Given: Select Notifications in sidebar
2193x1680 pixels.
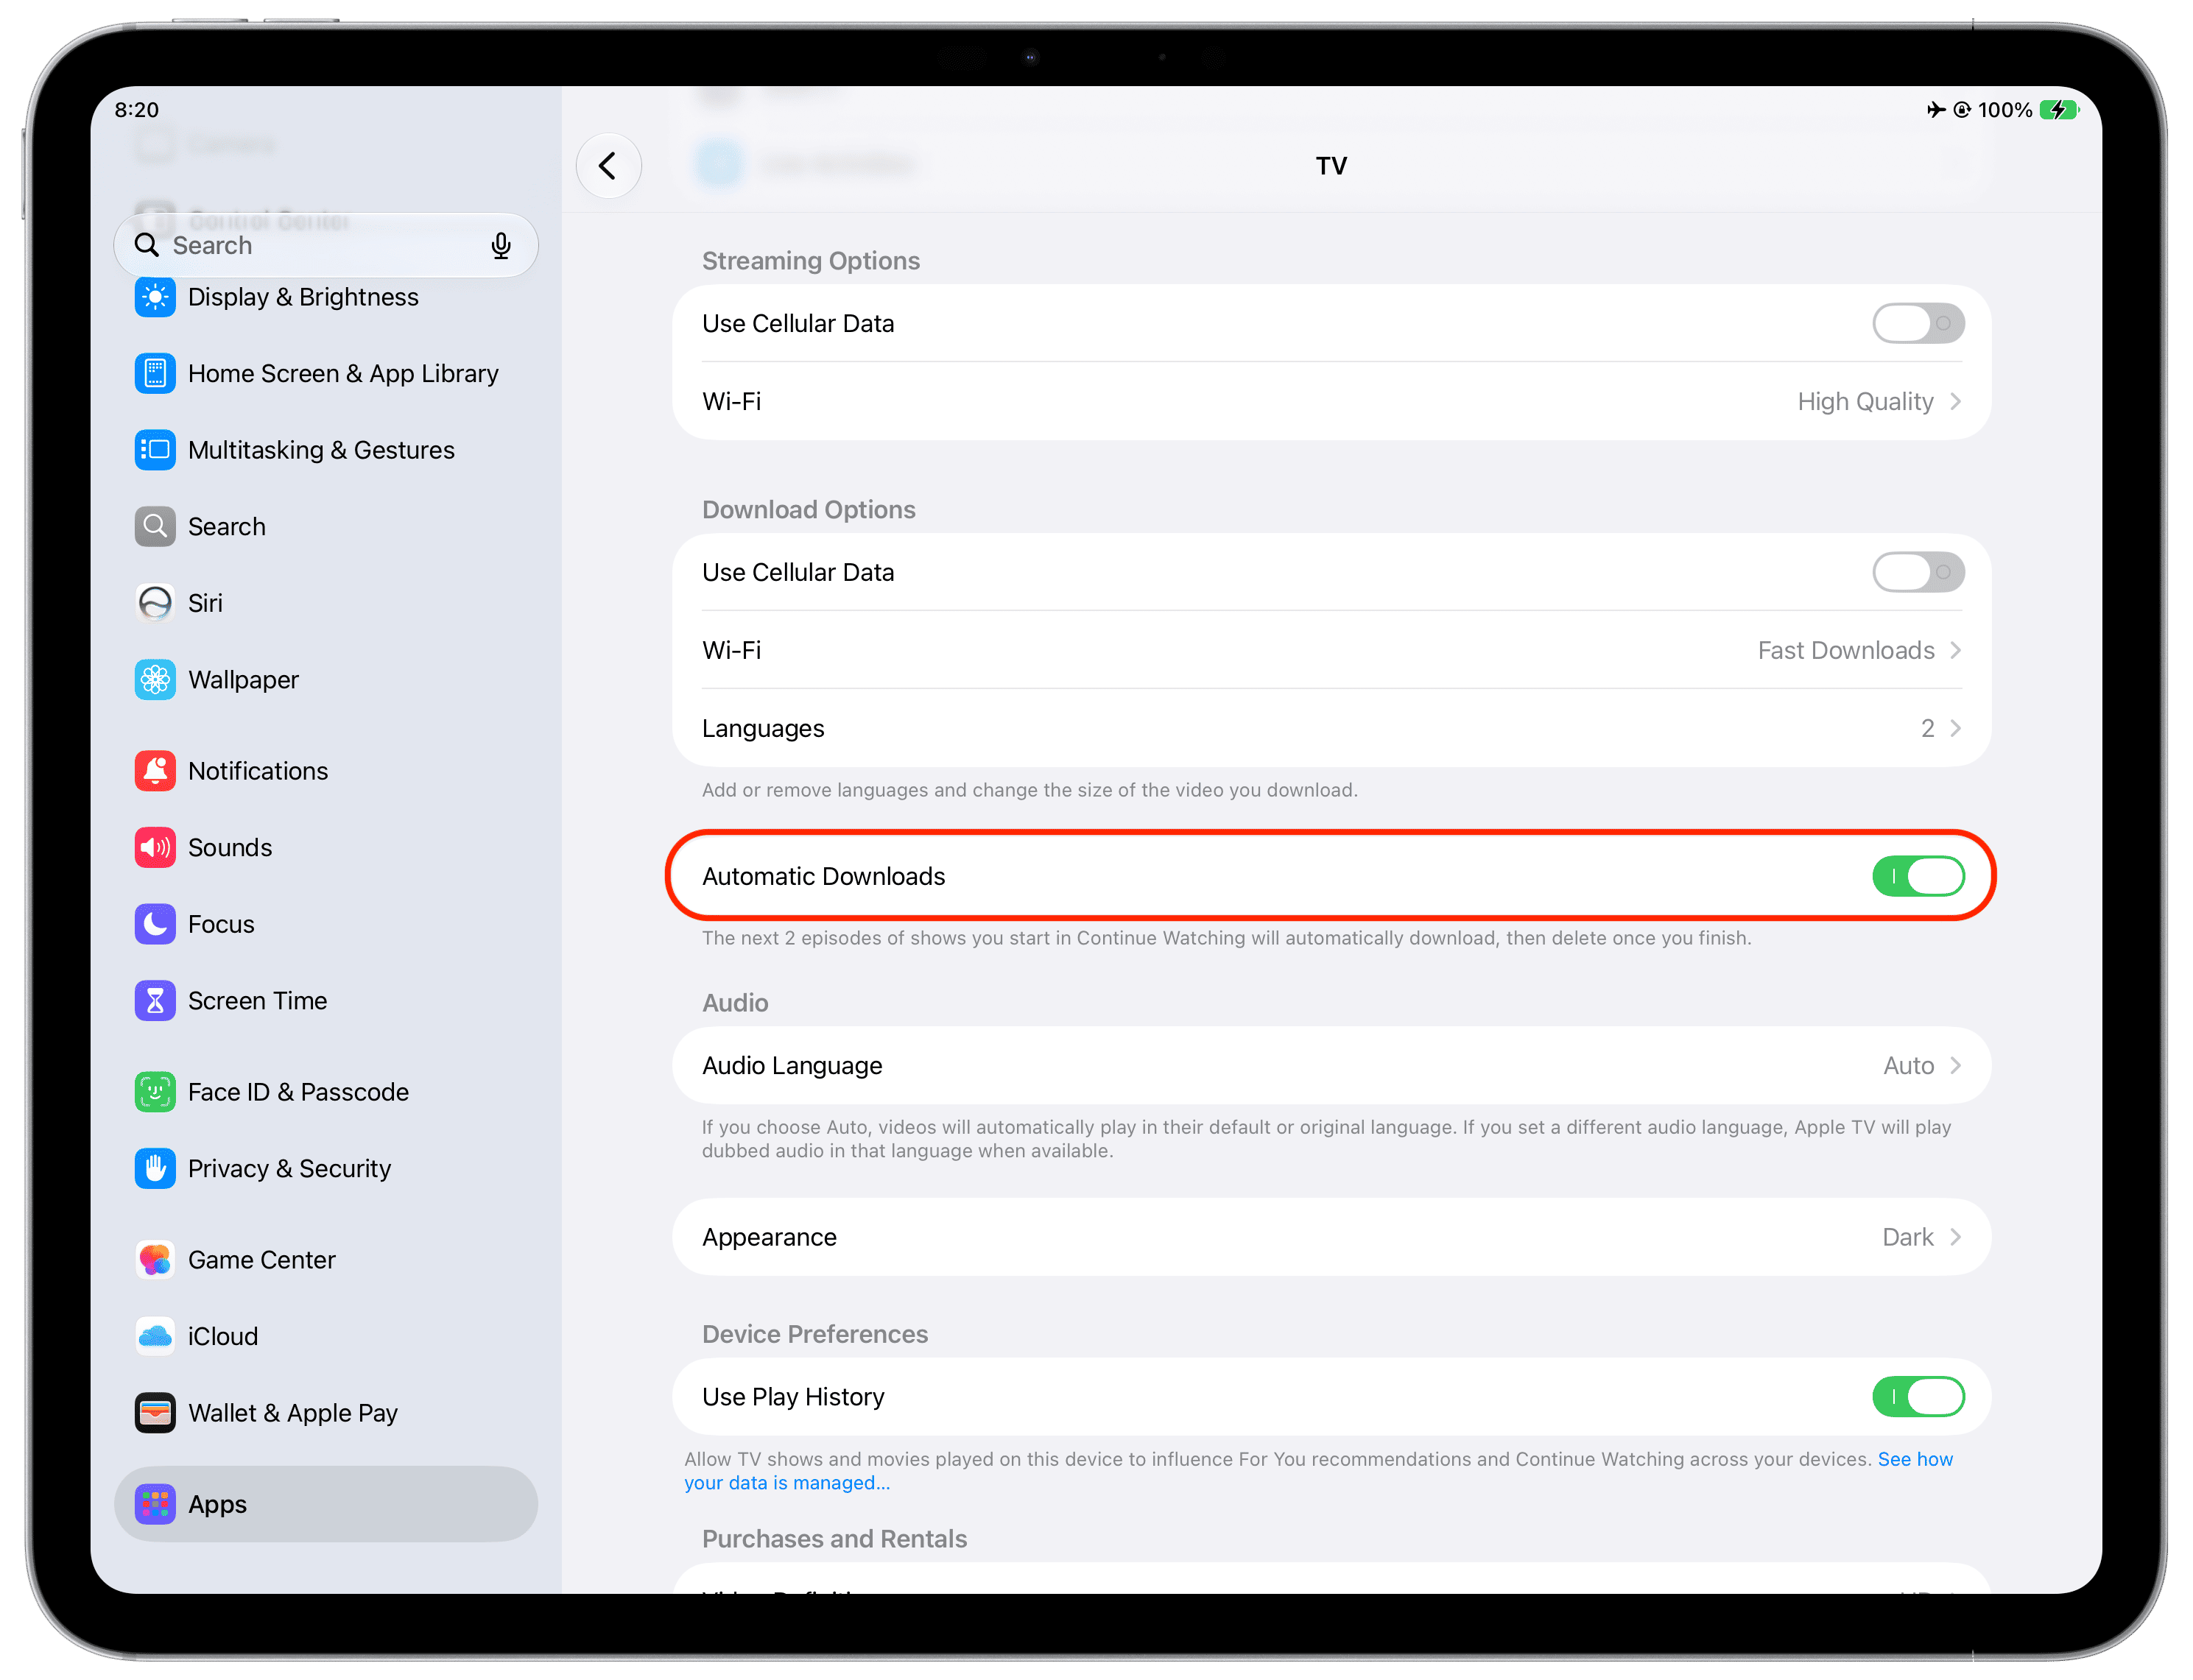Looking at the screenshot, I should click(326, 771).
